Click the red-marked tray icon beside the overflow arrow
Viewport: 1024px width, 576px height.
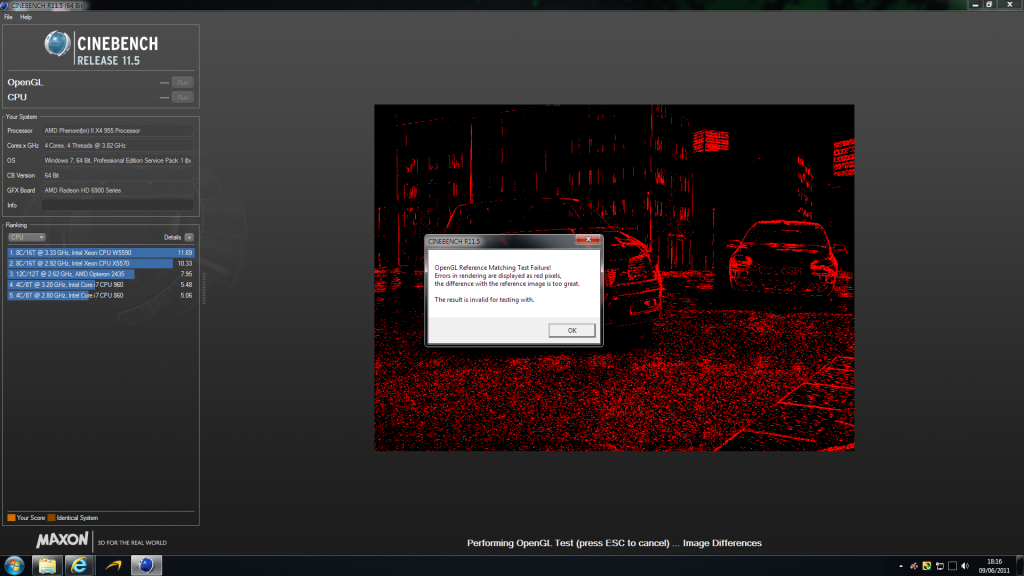[x=914, y=566]
